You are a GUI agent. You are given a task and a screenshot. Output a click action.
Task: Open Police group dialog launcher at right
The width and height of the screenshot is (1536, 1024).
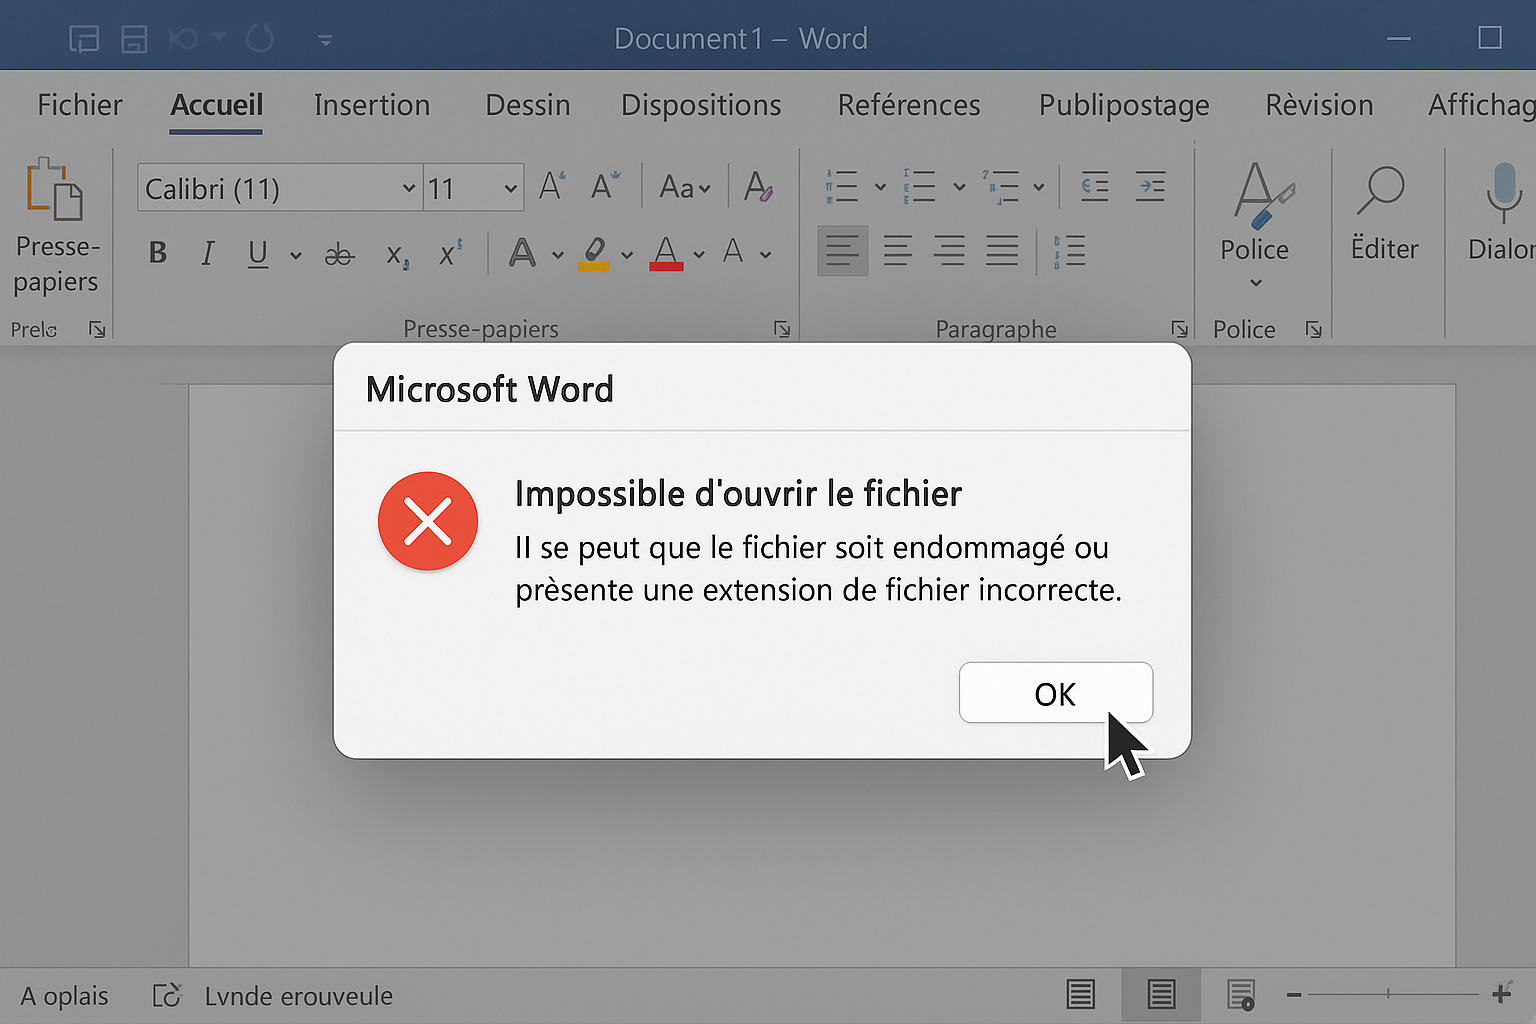coord(1314,329)
